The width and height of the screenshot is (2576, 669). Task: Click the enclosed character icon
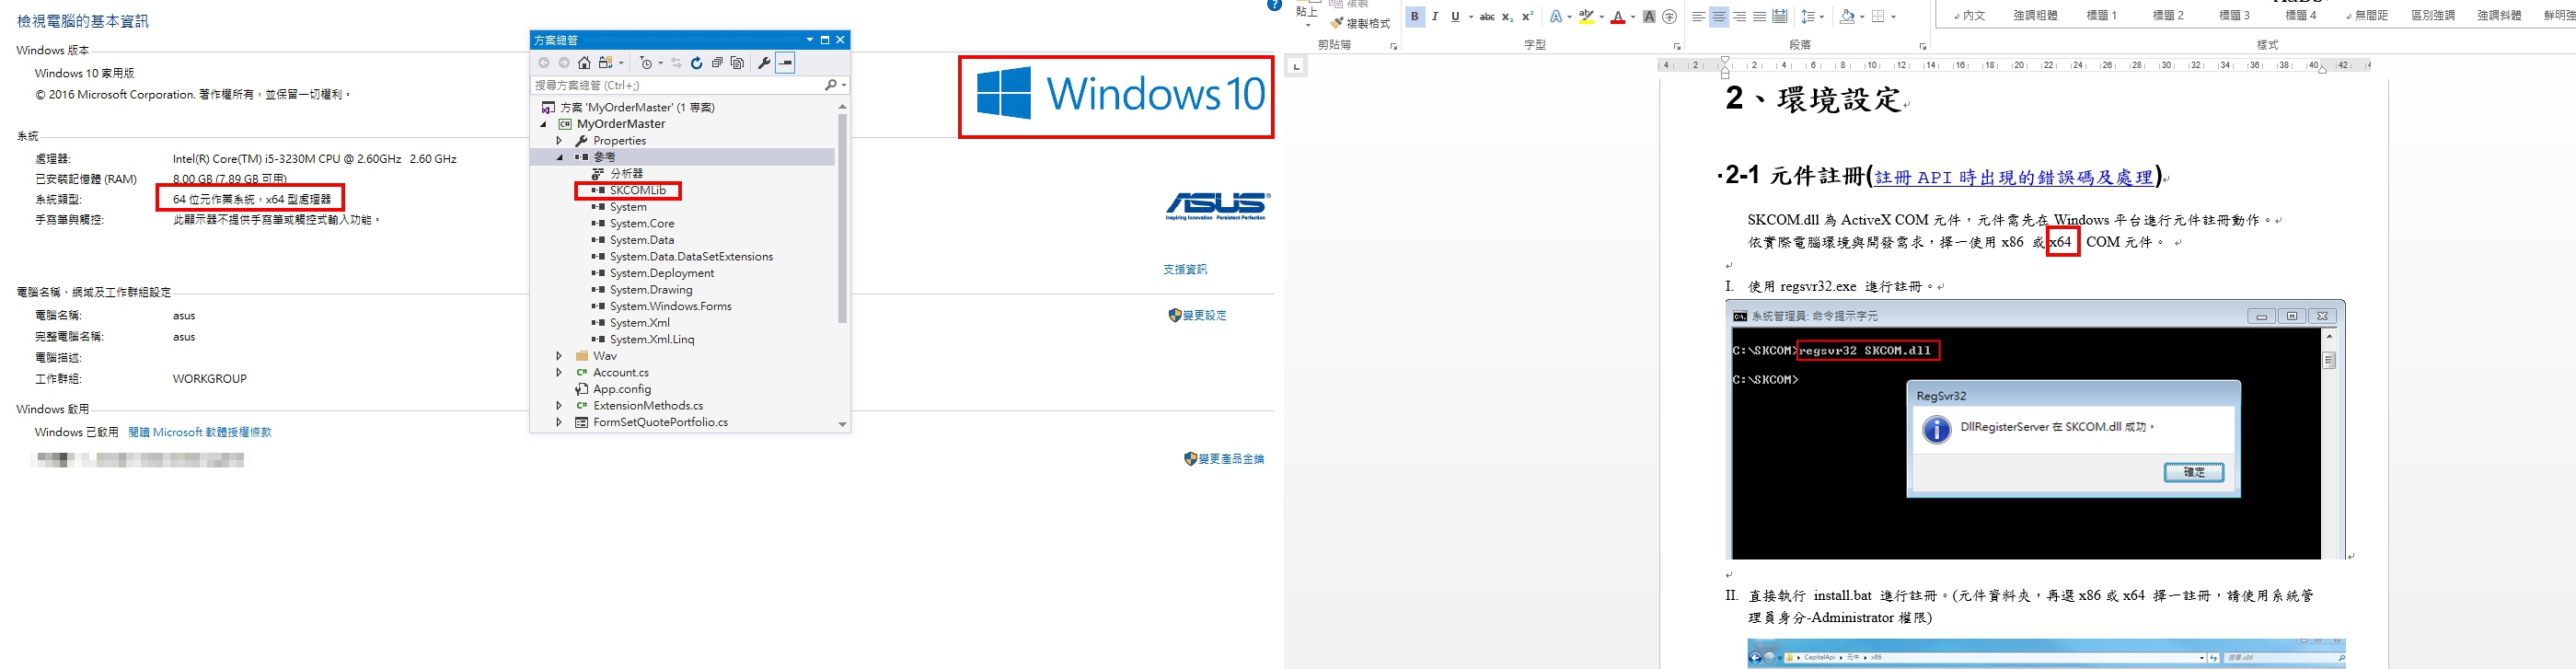pyautogui.click(x=1669, y=17)
